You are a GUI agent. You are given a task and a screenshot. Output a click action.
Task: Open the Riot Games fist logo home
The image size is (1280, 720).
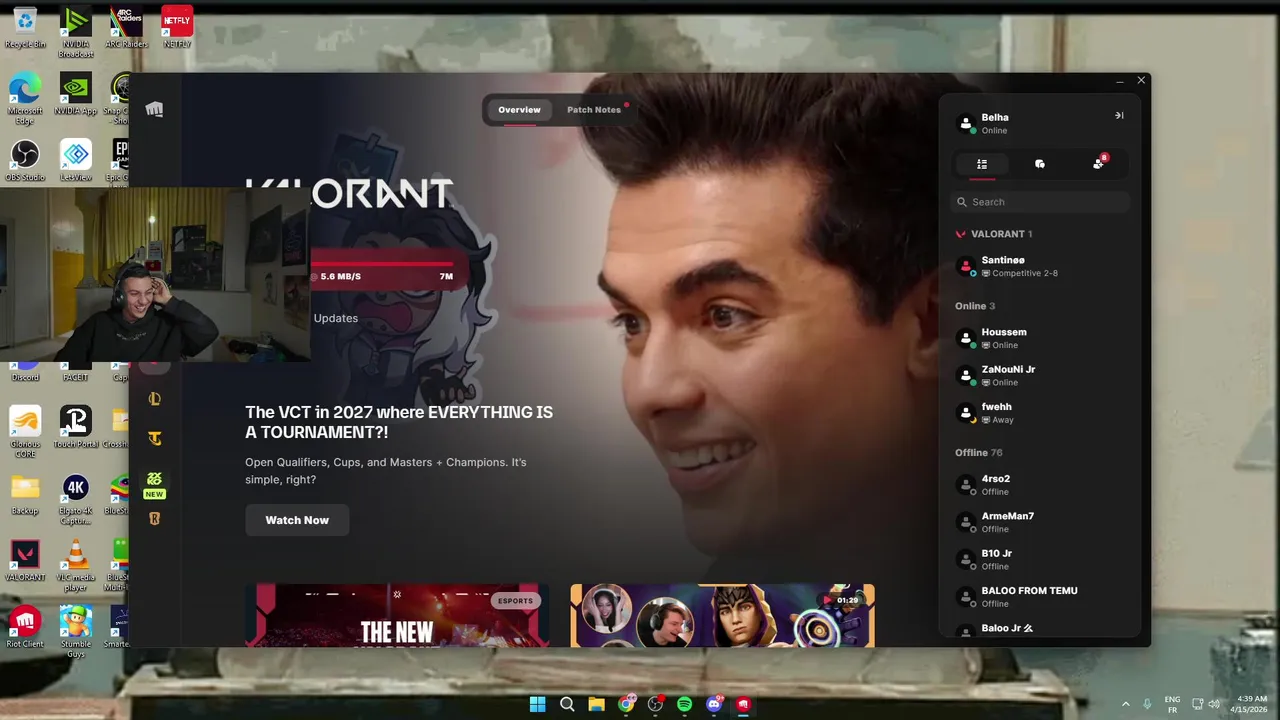[x=154, y=109]
